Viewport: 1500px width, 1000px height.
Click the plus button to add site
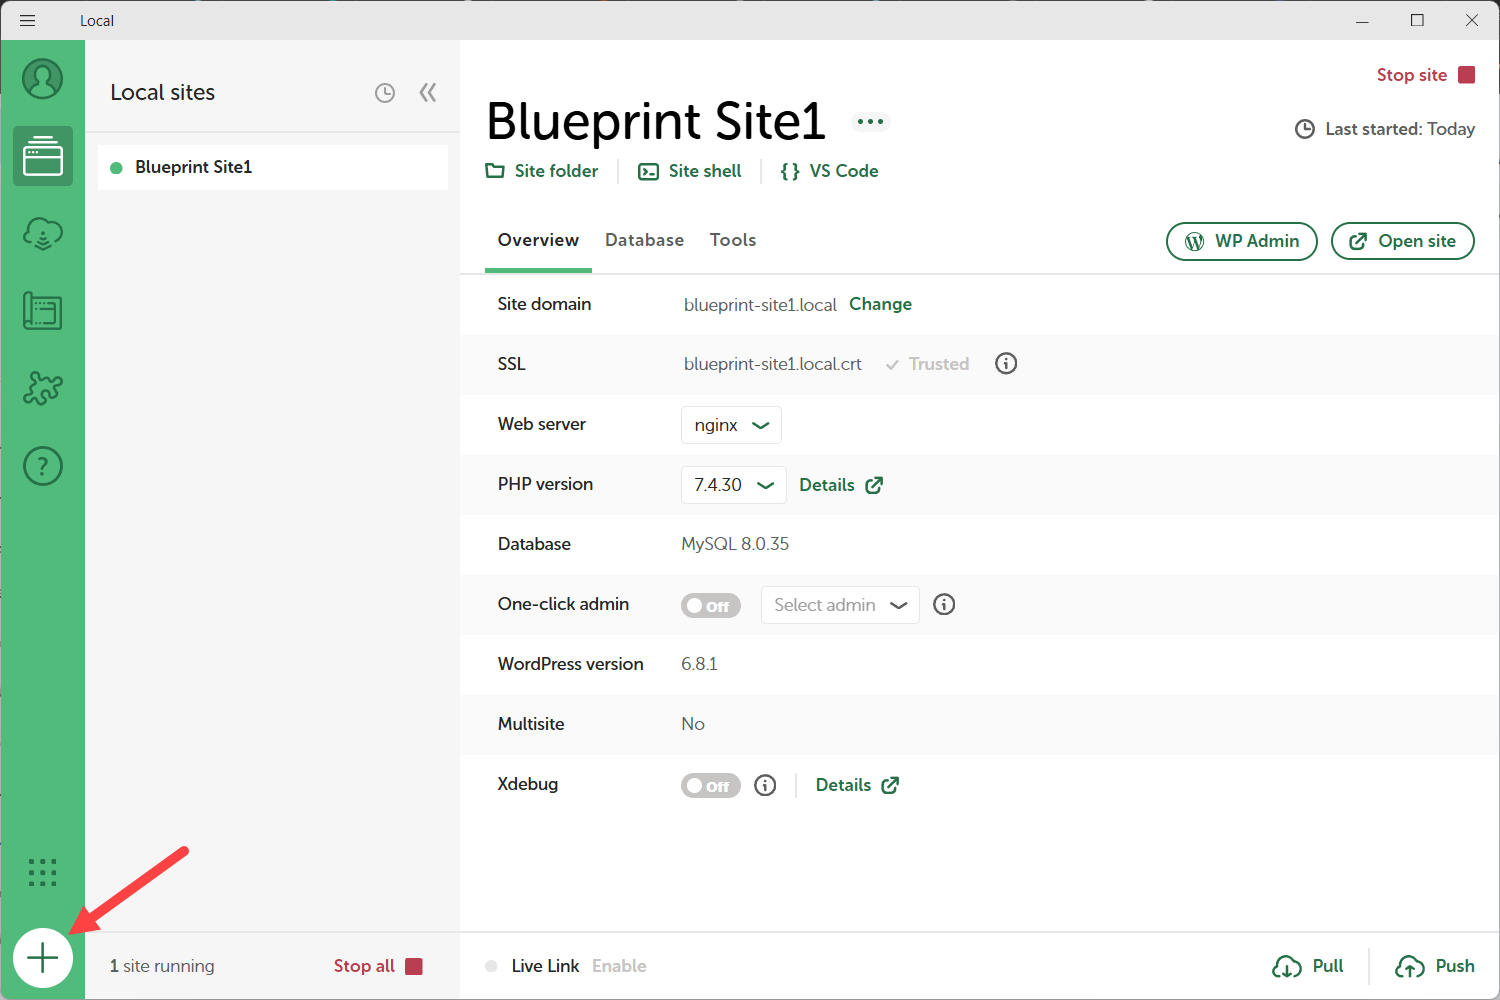pyautogui.click(x=43, y=958)
